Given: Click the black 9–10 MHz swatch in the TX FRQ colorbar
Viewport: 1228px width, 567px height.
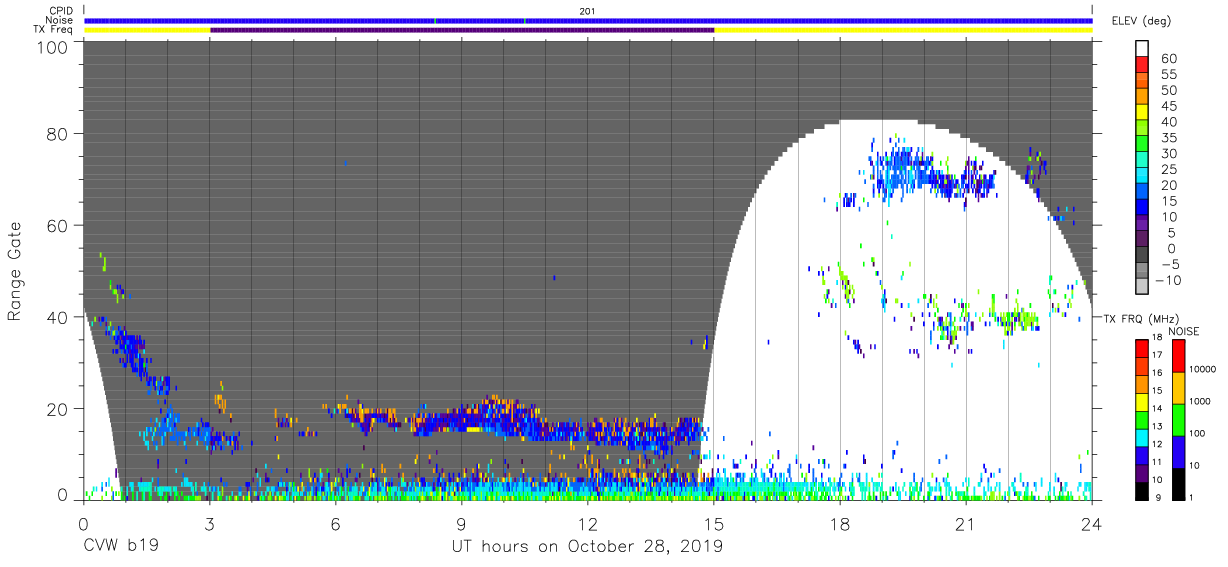Looking at the screenshot, I should coord(1143,490).
